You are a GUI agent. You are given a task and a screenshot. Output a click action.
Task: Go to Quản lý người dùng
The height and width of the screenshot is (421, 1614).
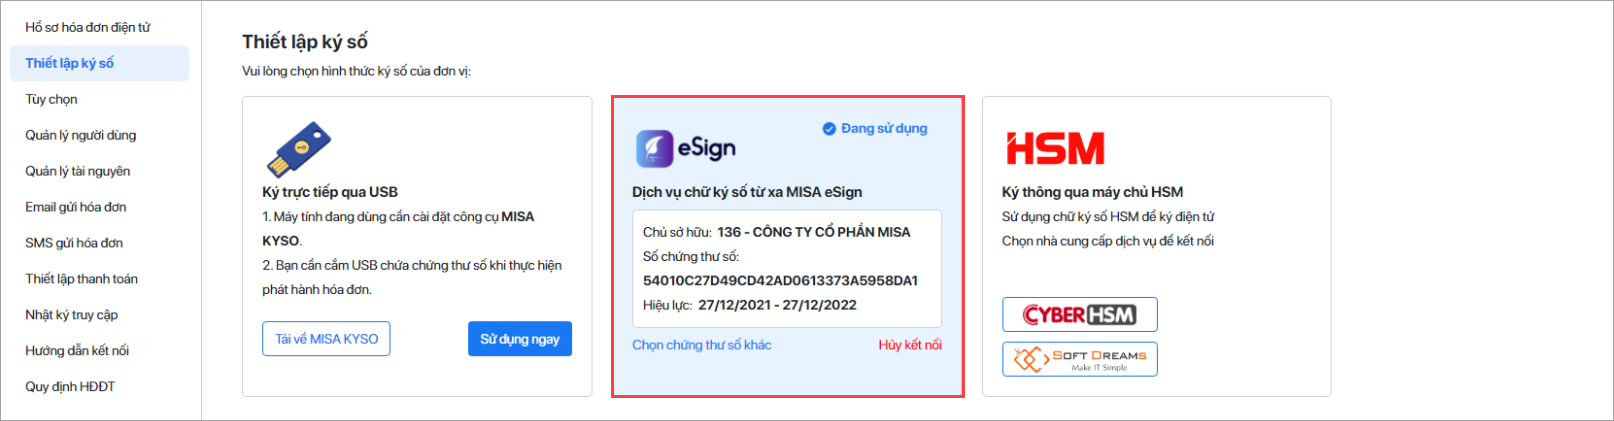point(81,135)
